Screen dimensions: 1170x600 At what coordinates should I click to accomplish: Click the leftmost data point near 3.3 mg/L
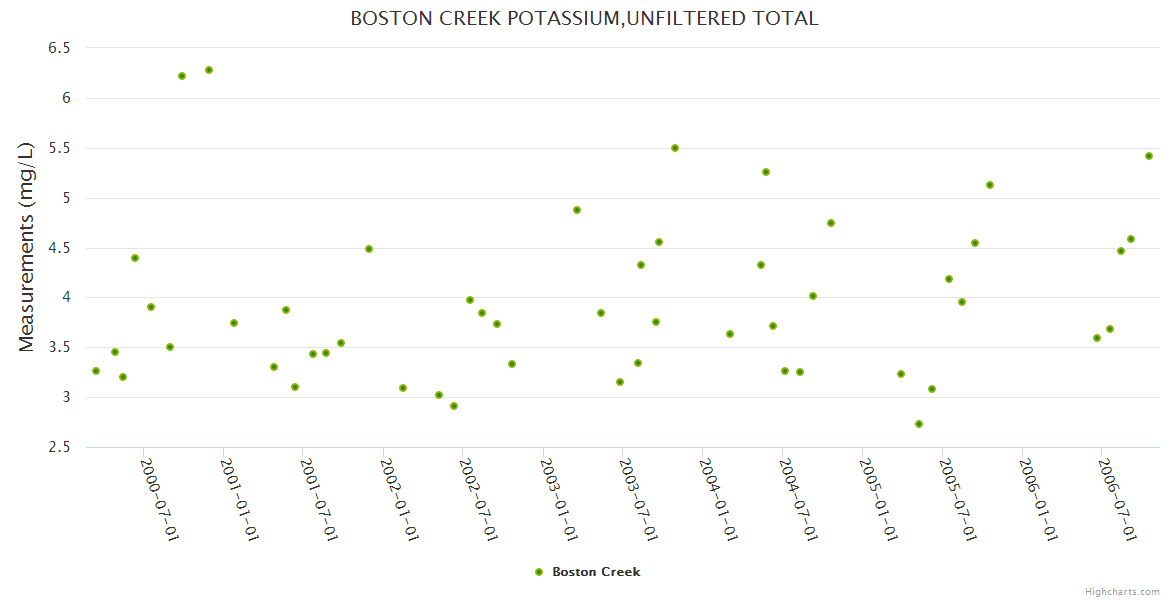96,371
